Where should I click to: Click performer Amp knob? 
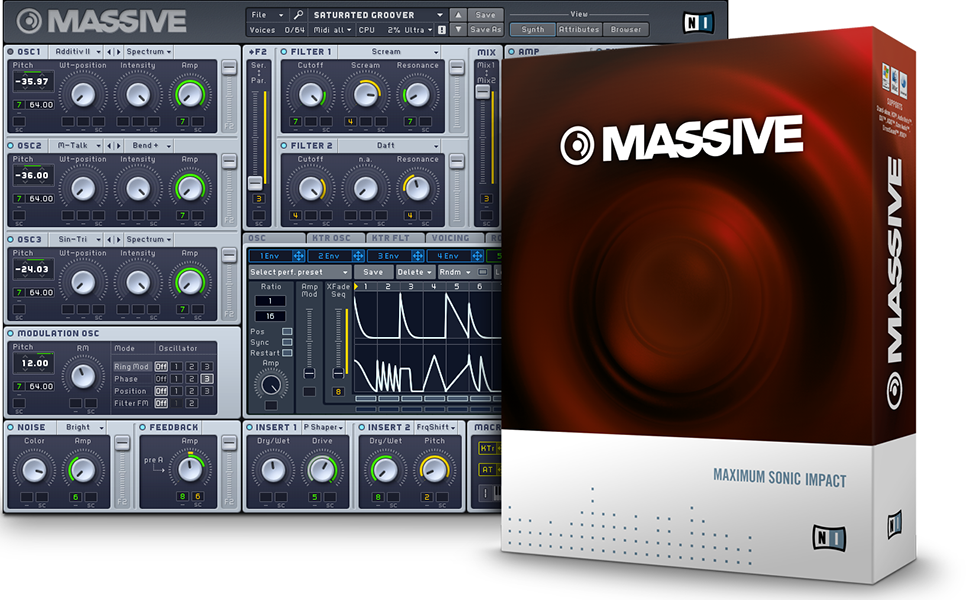pos(271,385)
